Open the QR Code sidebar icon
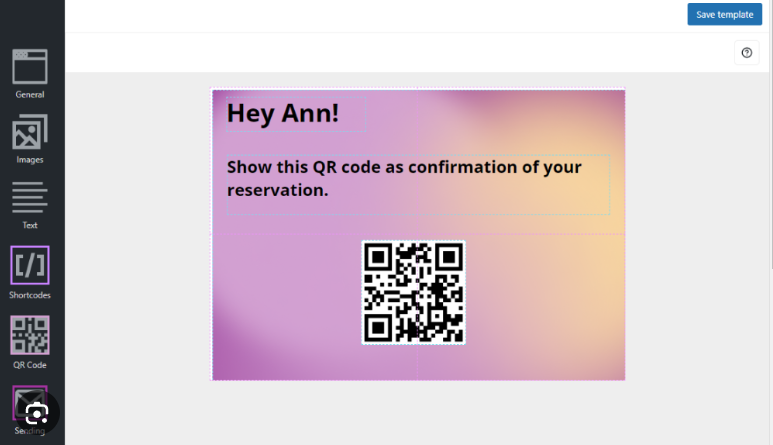The width and height of the screenshot is (773, 445). pos(30,335)
